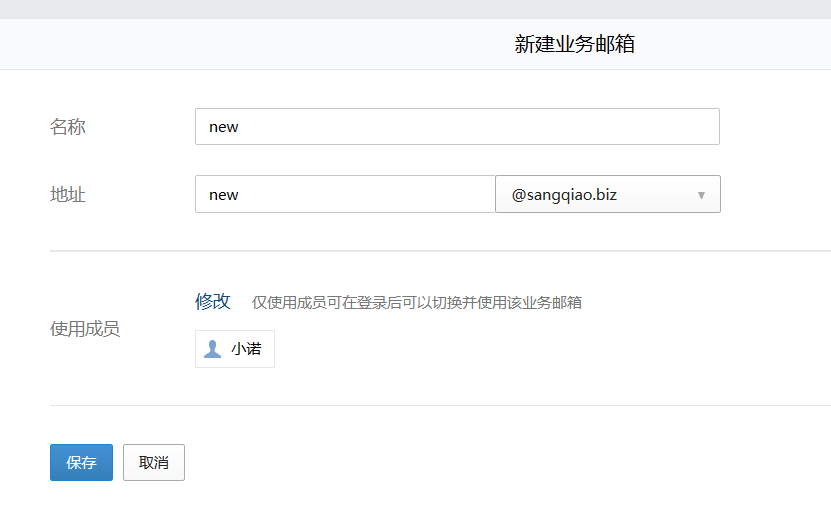Click the 'new' text inside the 名称 field
The height and width of the screenshot is (513, 831).
[x=223, y=127]
